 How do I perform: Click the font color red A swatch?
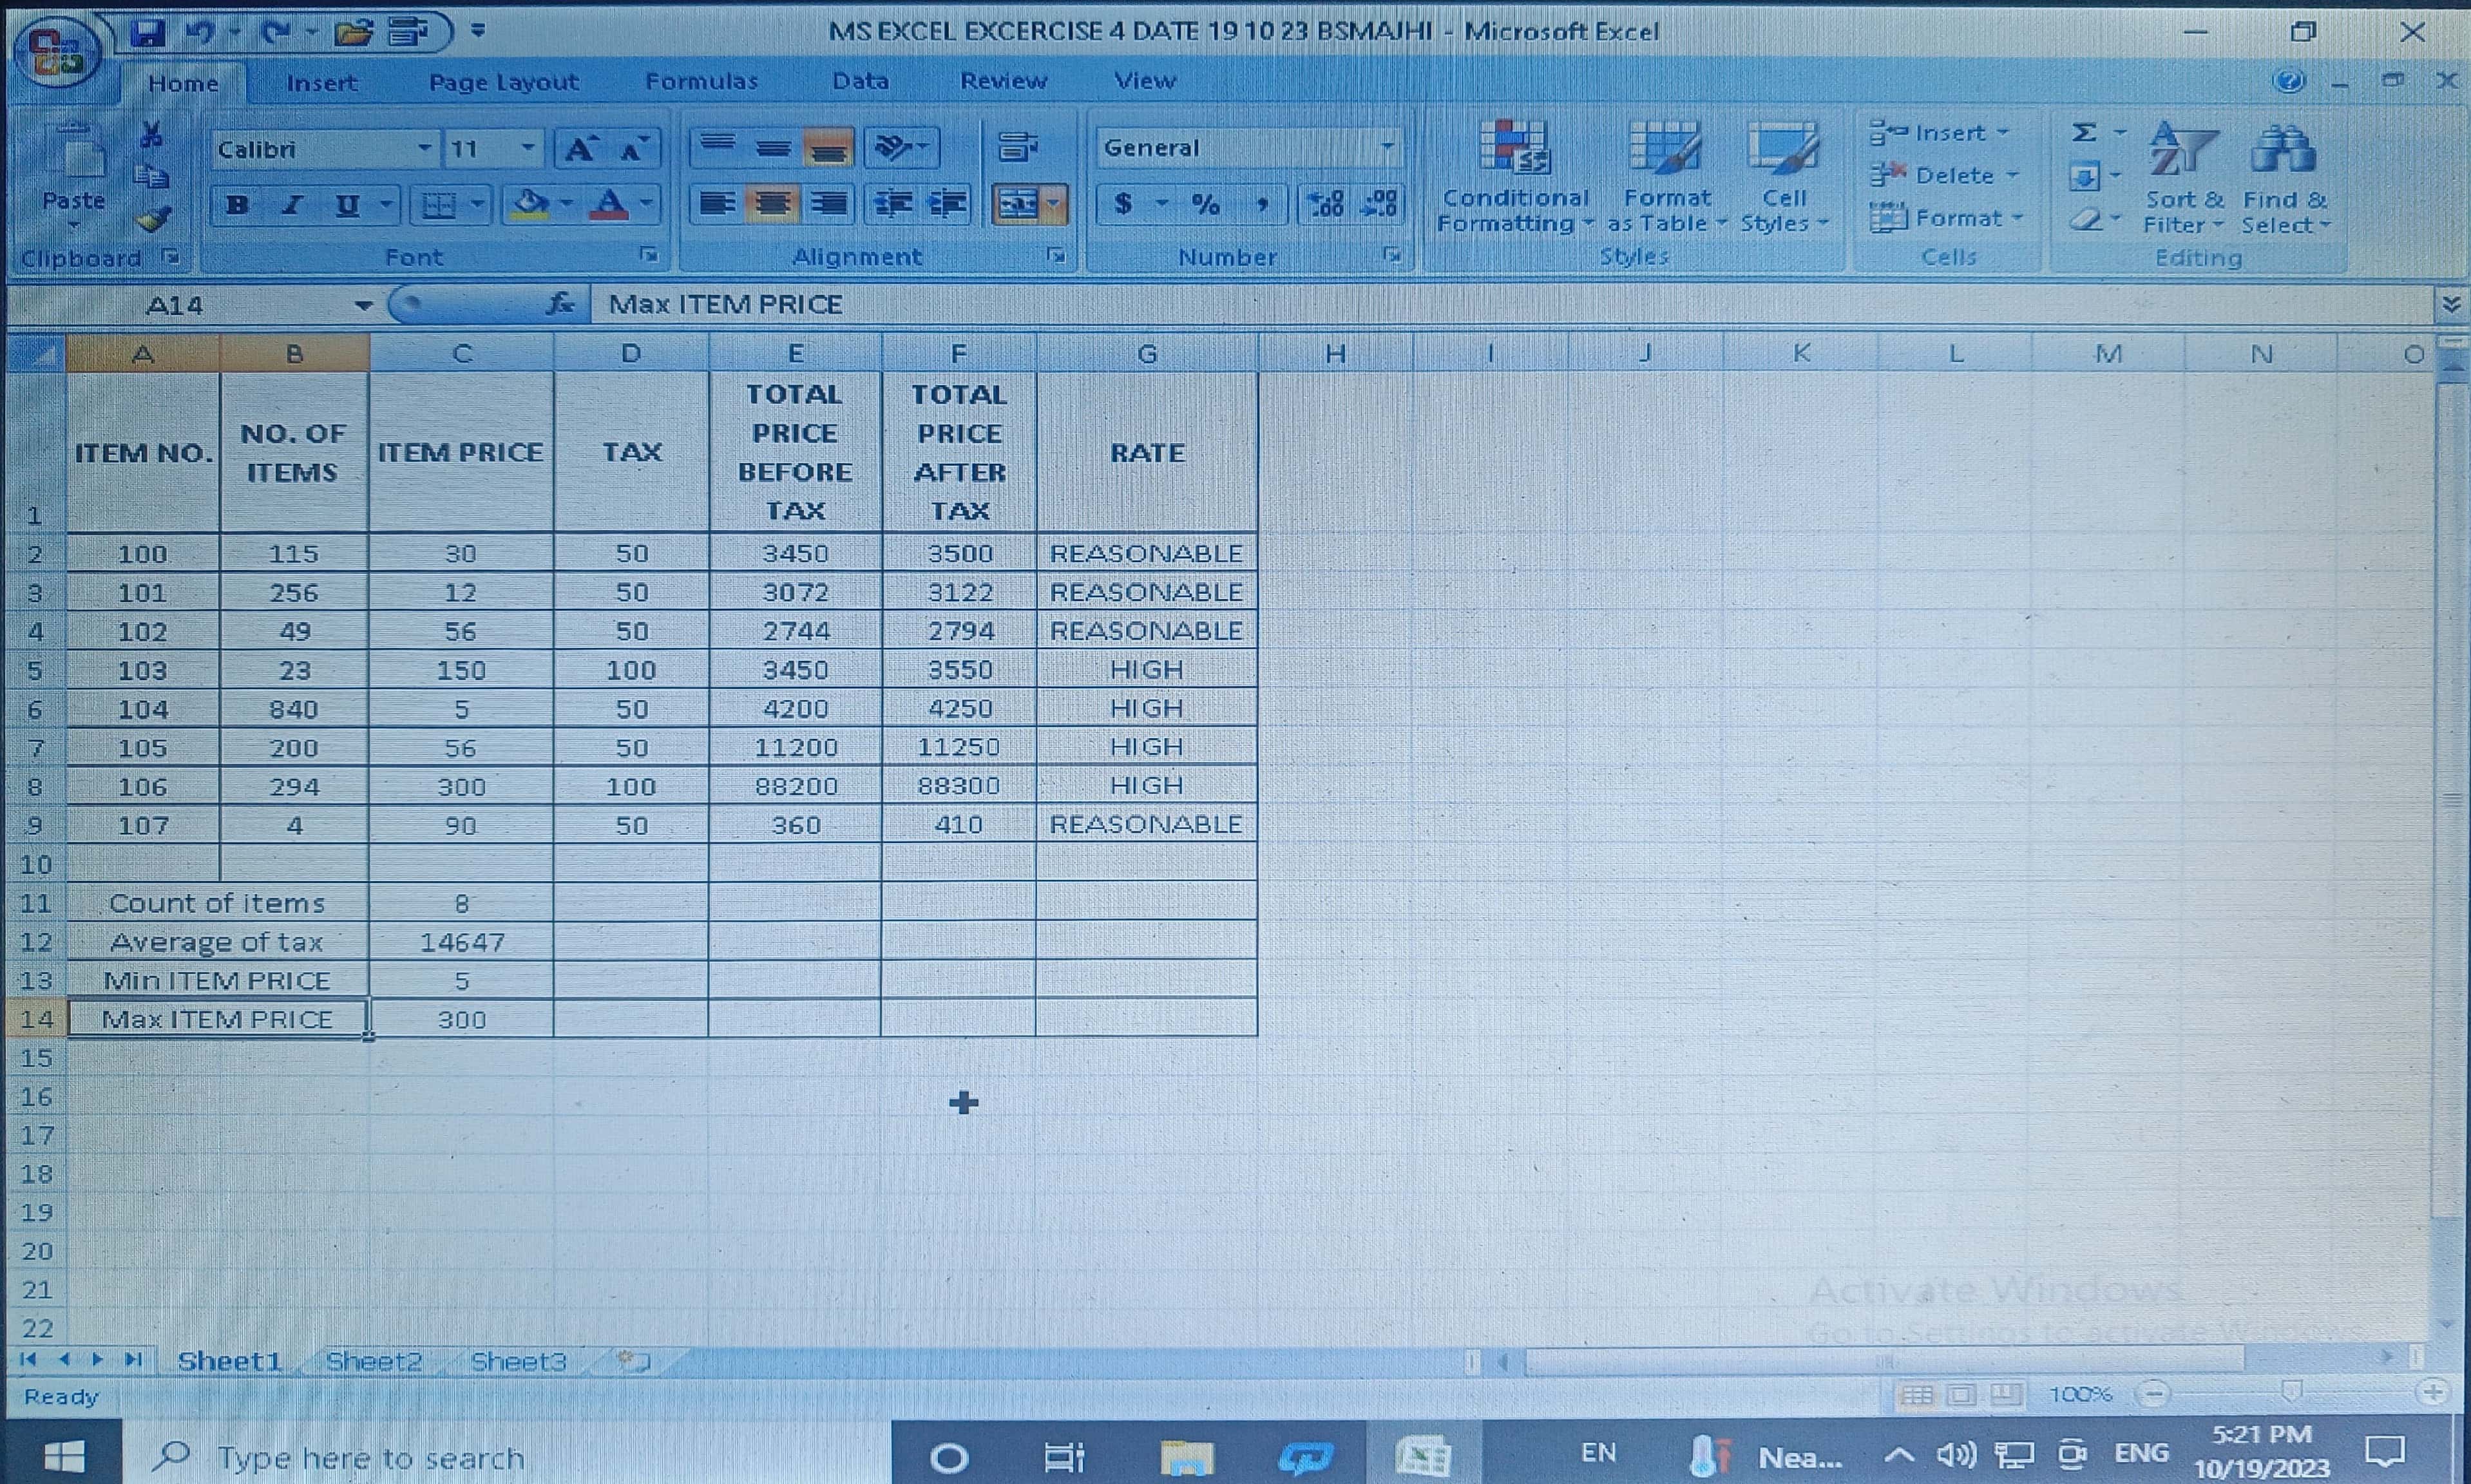point(609,206)
